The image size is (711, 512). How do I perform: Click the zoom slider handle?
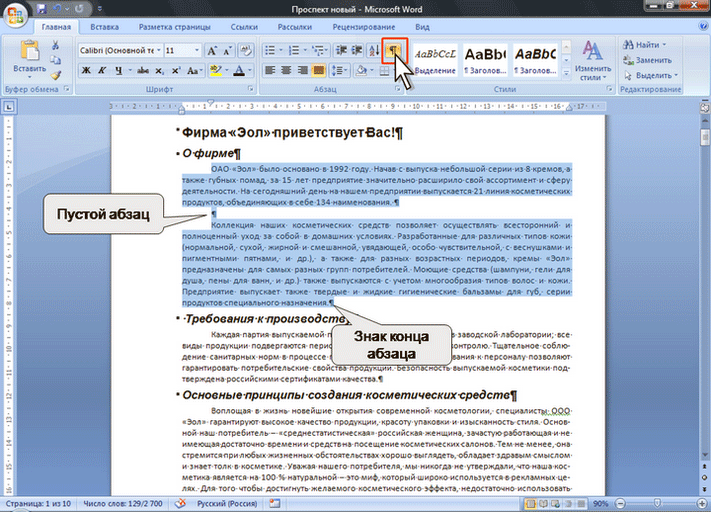657,503
